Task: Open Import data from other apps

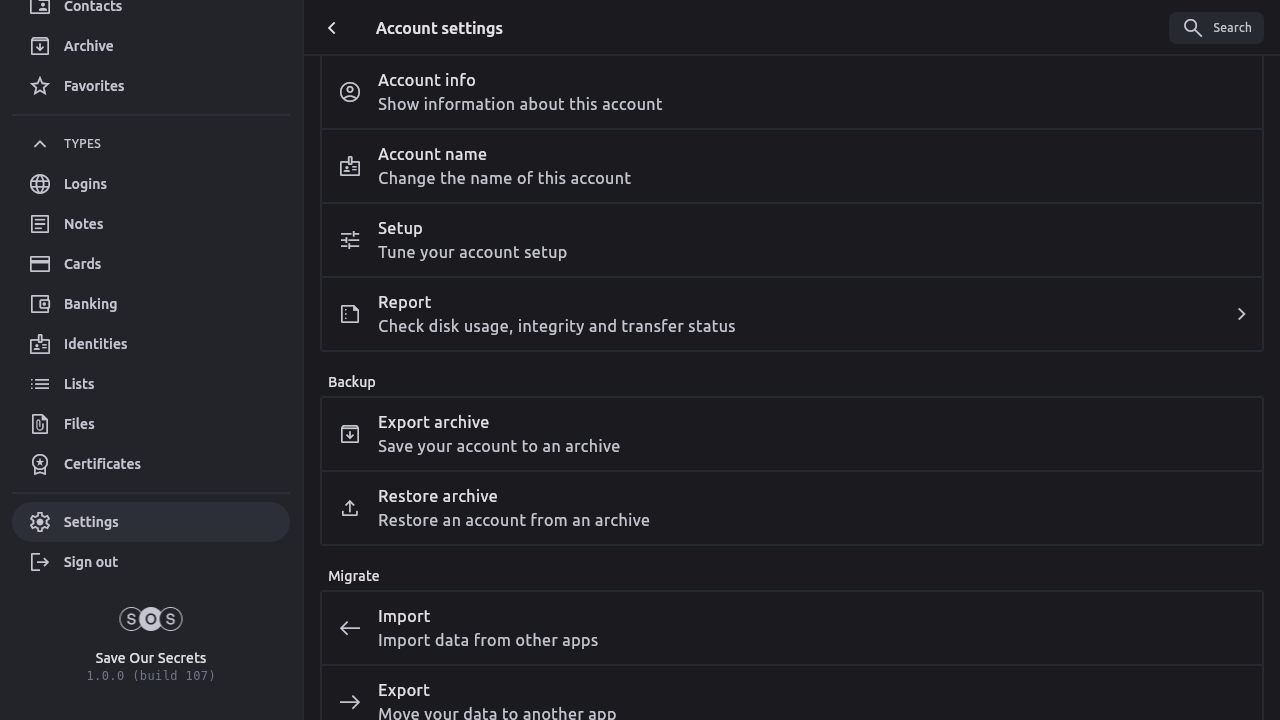Action: pyautogui.click(x=488, y=628)
